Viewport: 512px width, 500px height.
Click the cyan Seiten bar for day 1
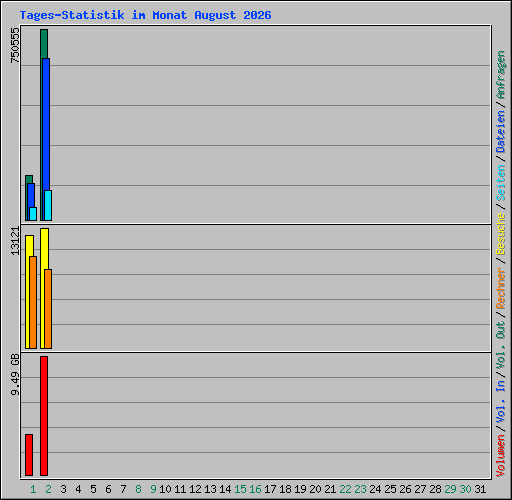click(33, 214)
